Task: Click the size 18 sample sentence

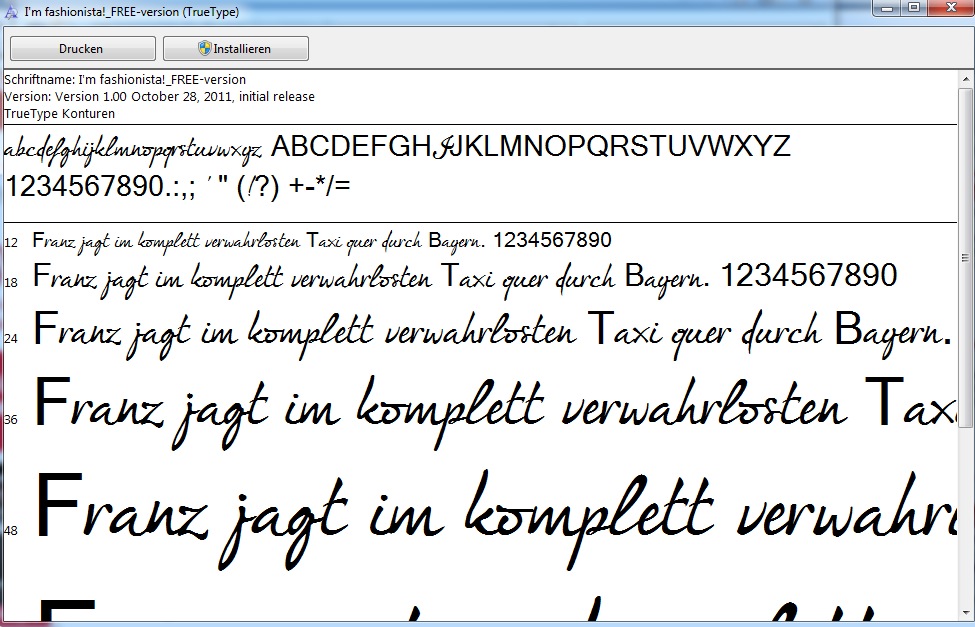Action: click(465, 278)
